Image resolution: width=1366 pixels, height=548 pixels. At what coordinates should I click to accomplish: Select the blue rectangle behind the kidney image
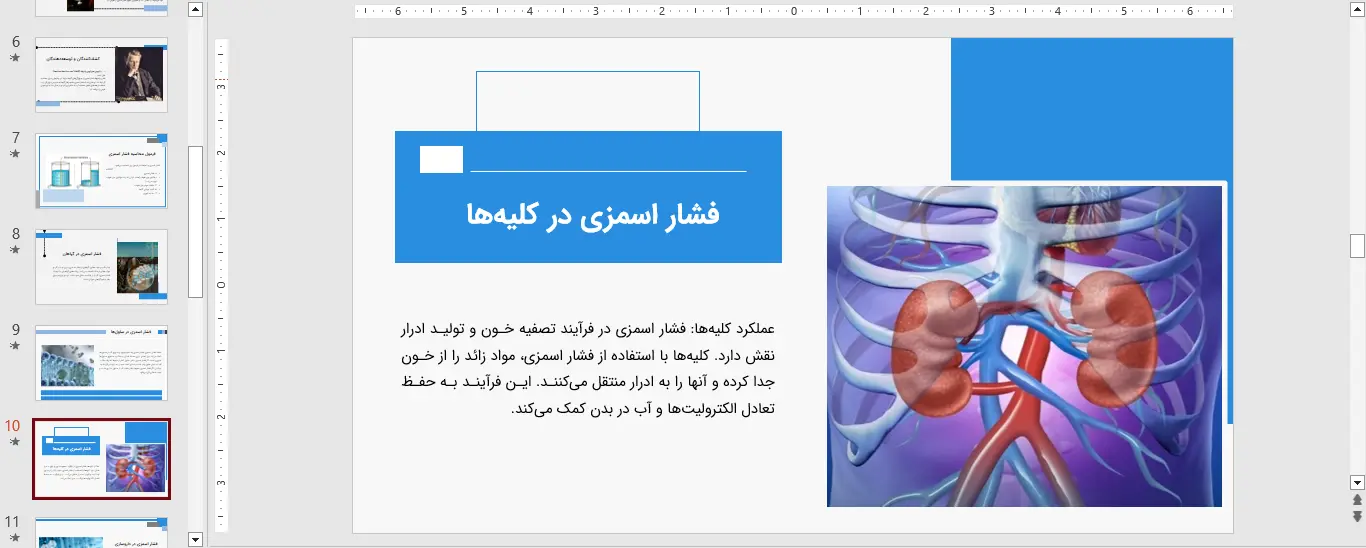1092,109
